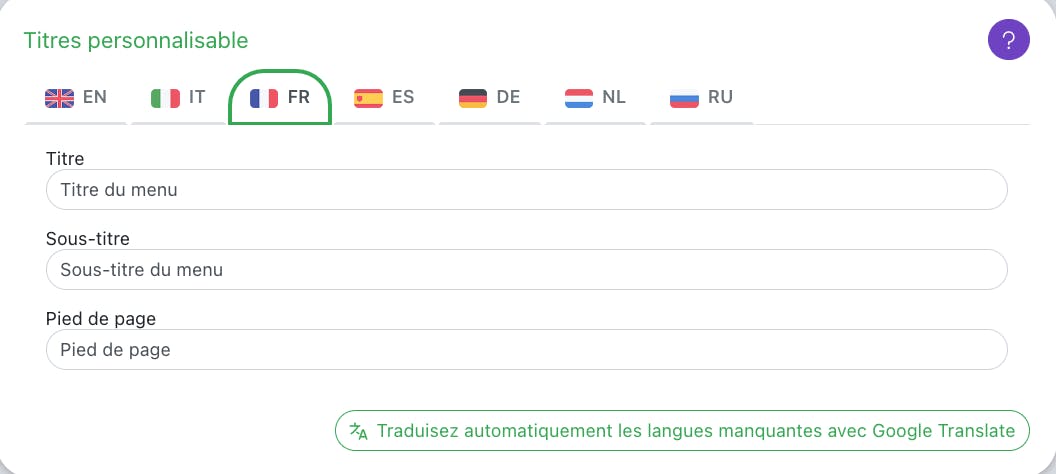The image size is (1056, 474).
Task: Select the active FR tab label
Action: tap(298, 98)
